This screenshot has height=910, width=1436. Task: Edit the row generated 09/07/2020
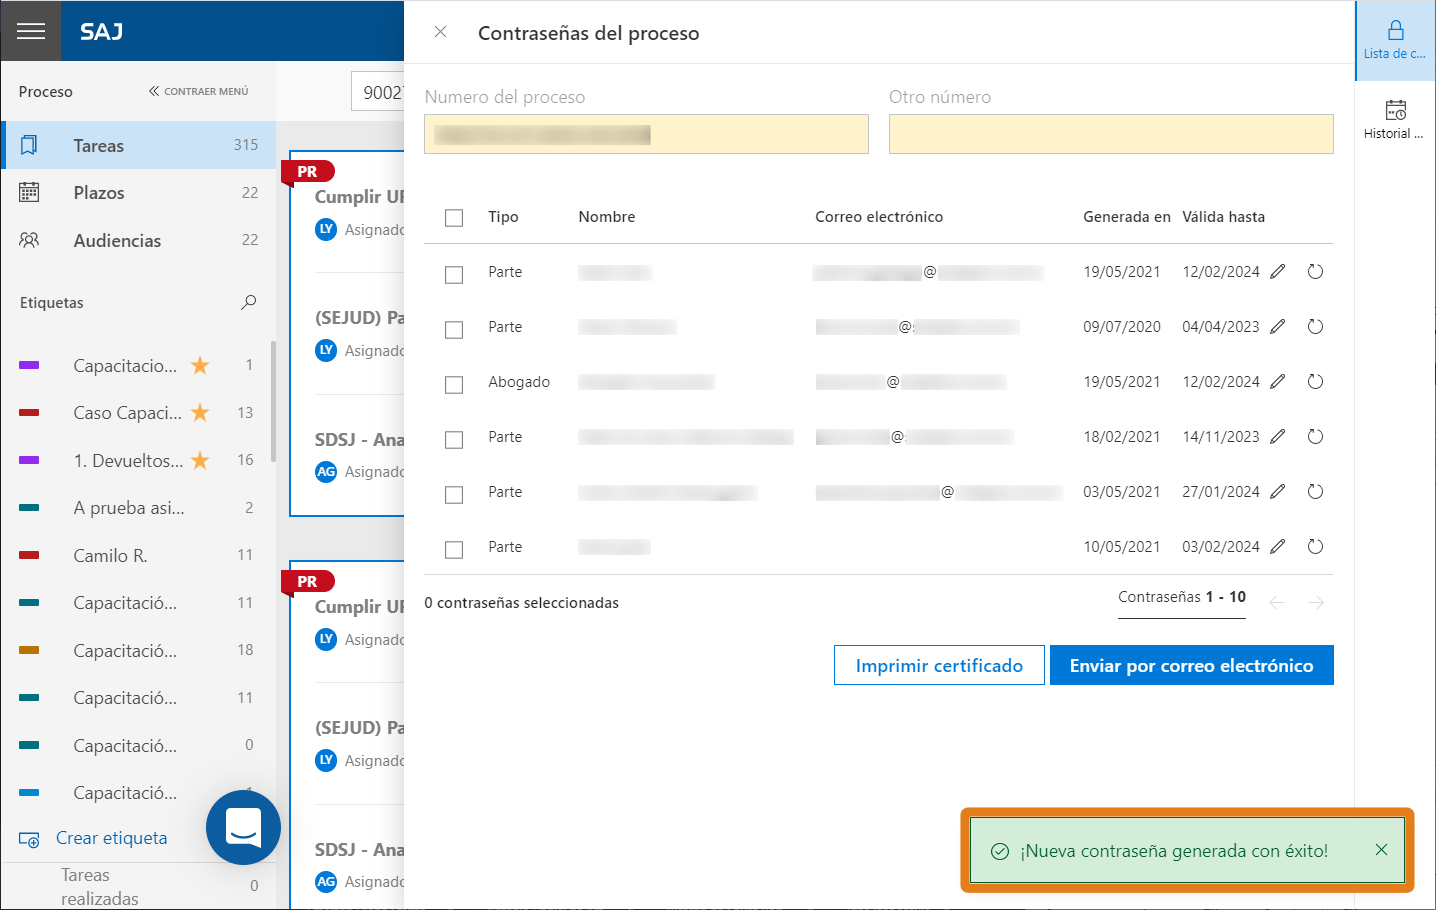pyautogui.click(x=1277, y=327)
